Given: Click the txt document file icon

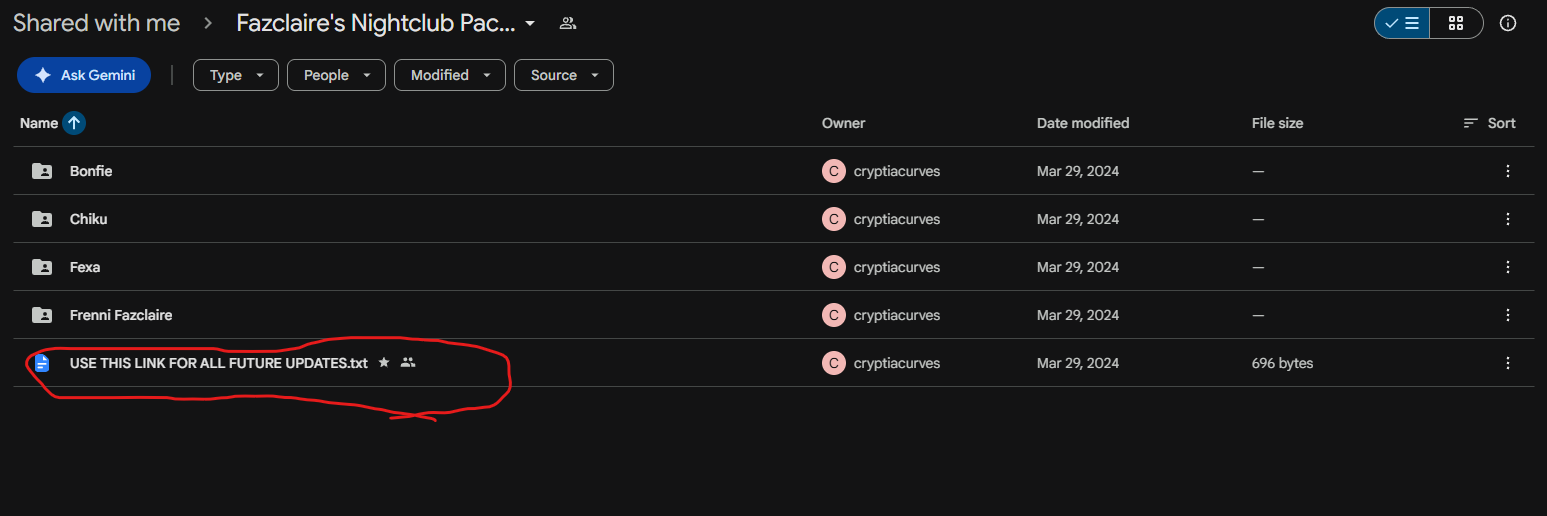Looking at the screenshot, I should (42, 363).
